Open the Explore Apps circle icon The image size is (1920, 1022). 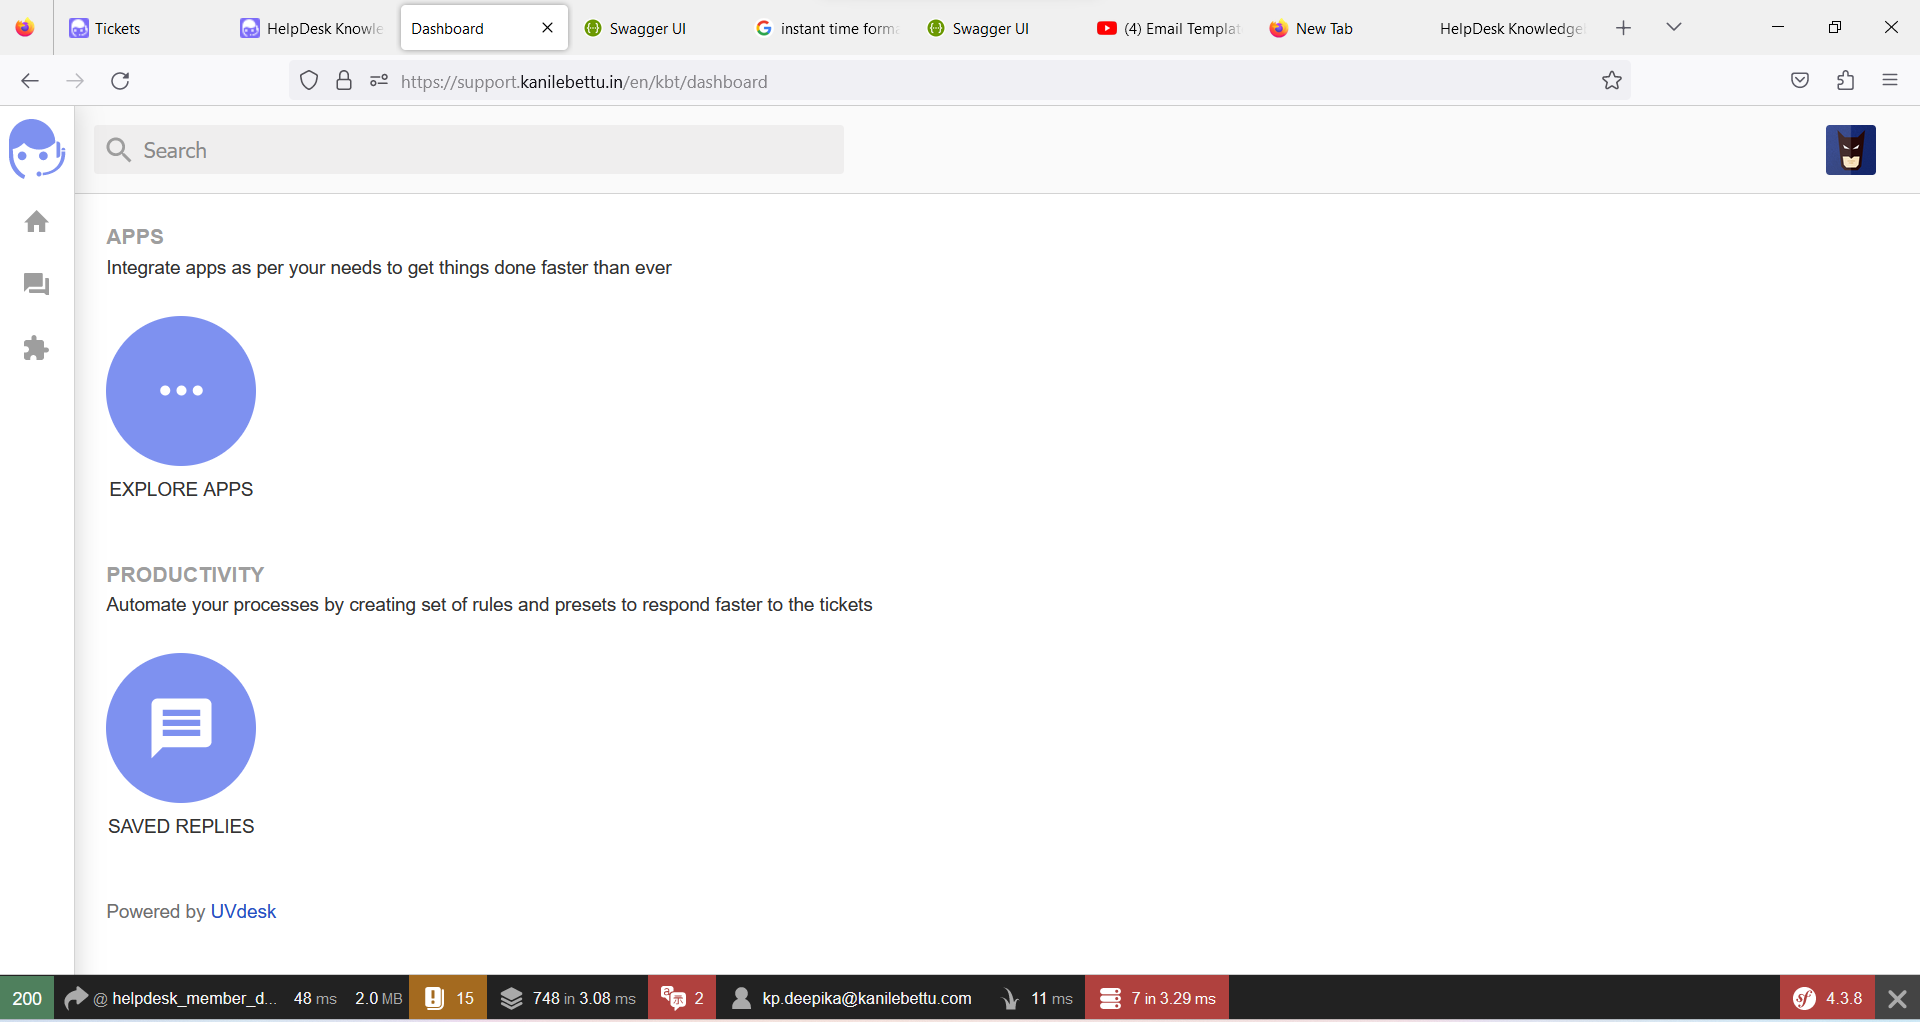point(181,390)
